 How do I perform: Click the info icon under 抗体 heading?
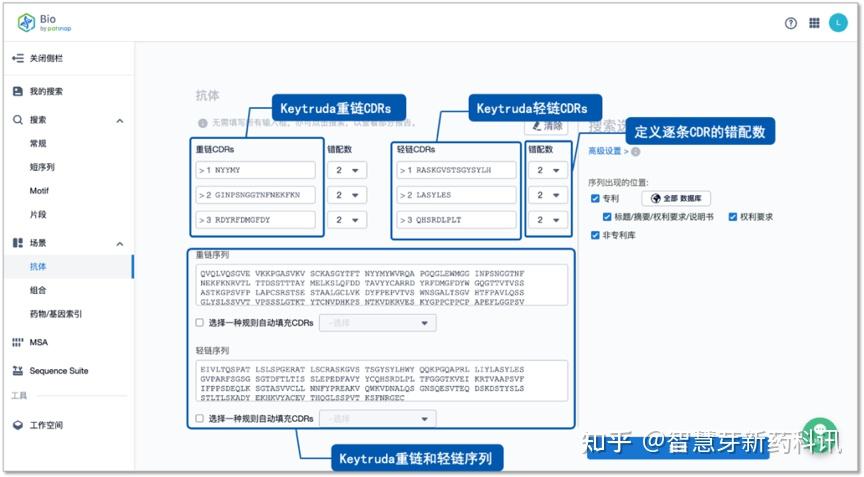pyautogui.click(x=203, y=123)
